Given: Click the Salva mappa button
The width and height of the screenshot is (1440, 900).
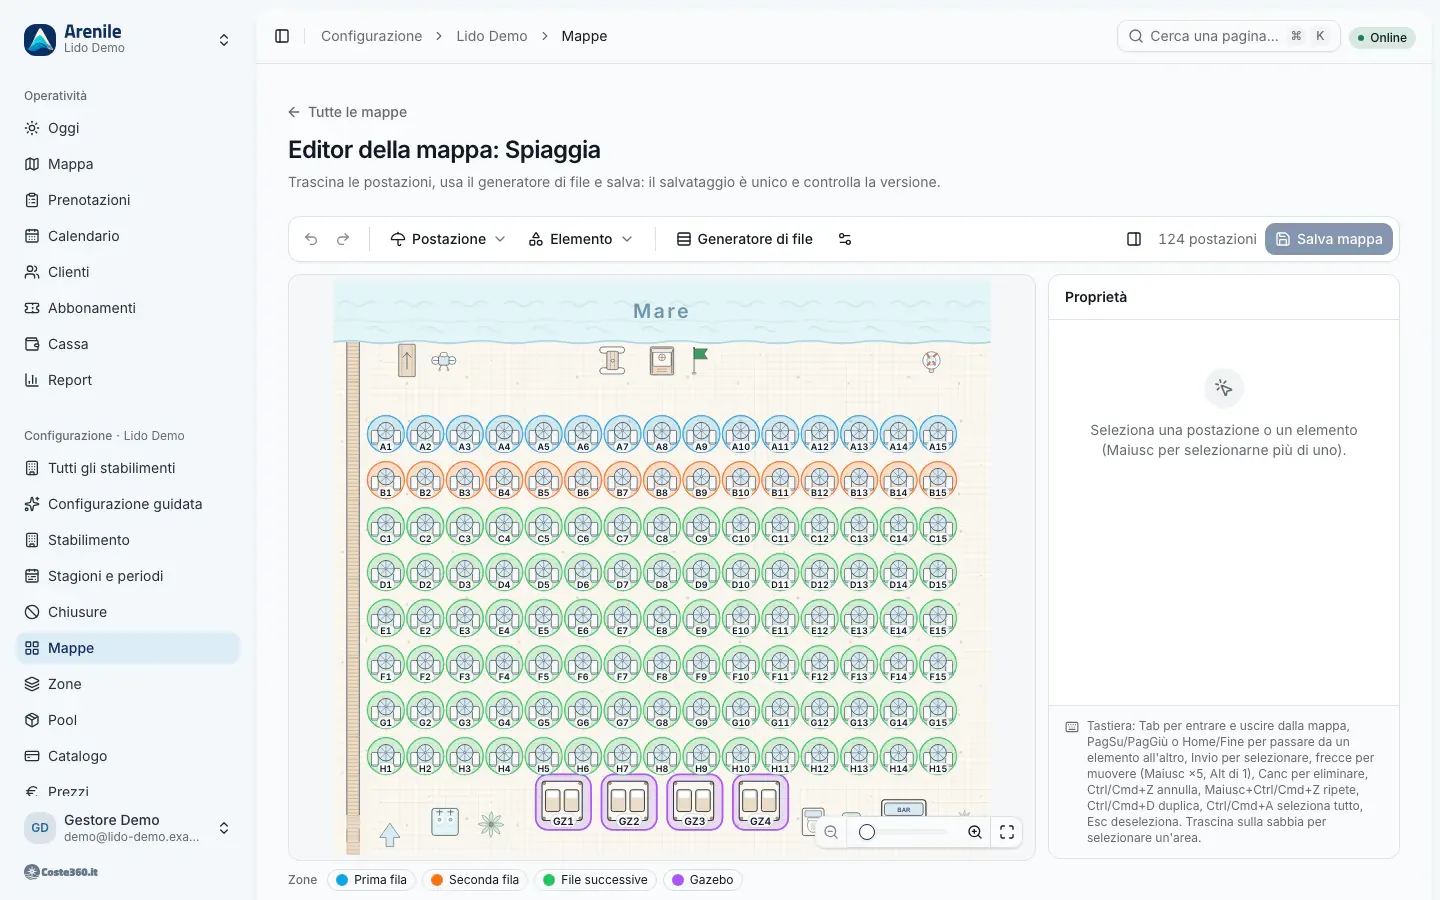Looking at the screenshot, I should [x=1329, y=239].
